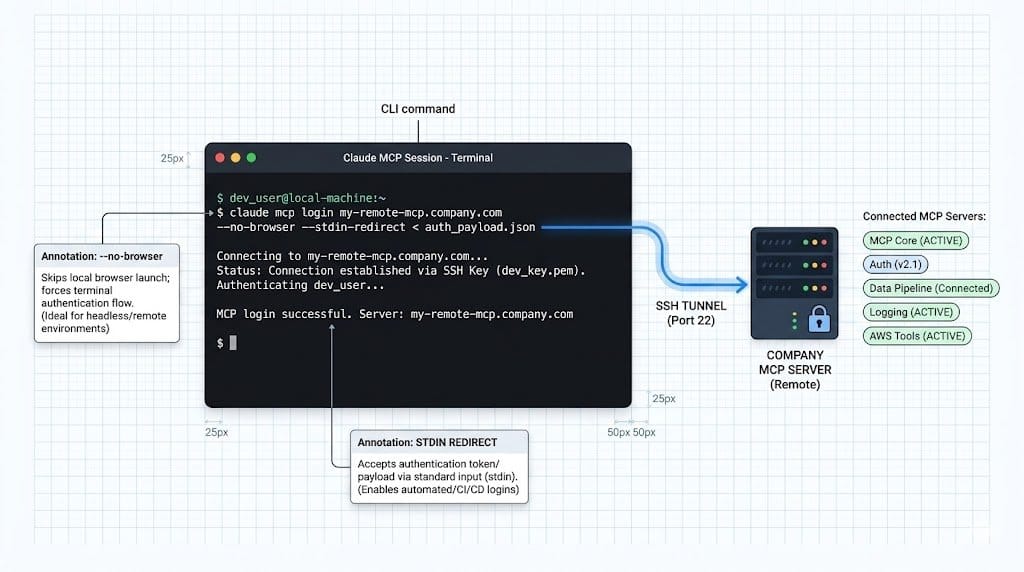Viewport: 1024px width, 572px height.
Task: Click the CLI command label above terminal
Action: [418, 109]
